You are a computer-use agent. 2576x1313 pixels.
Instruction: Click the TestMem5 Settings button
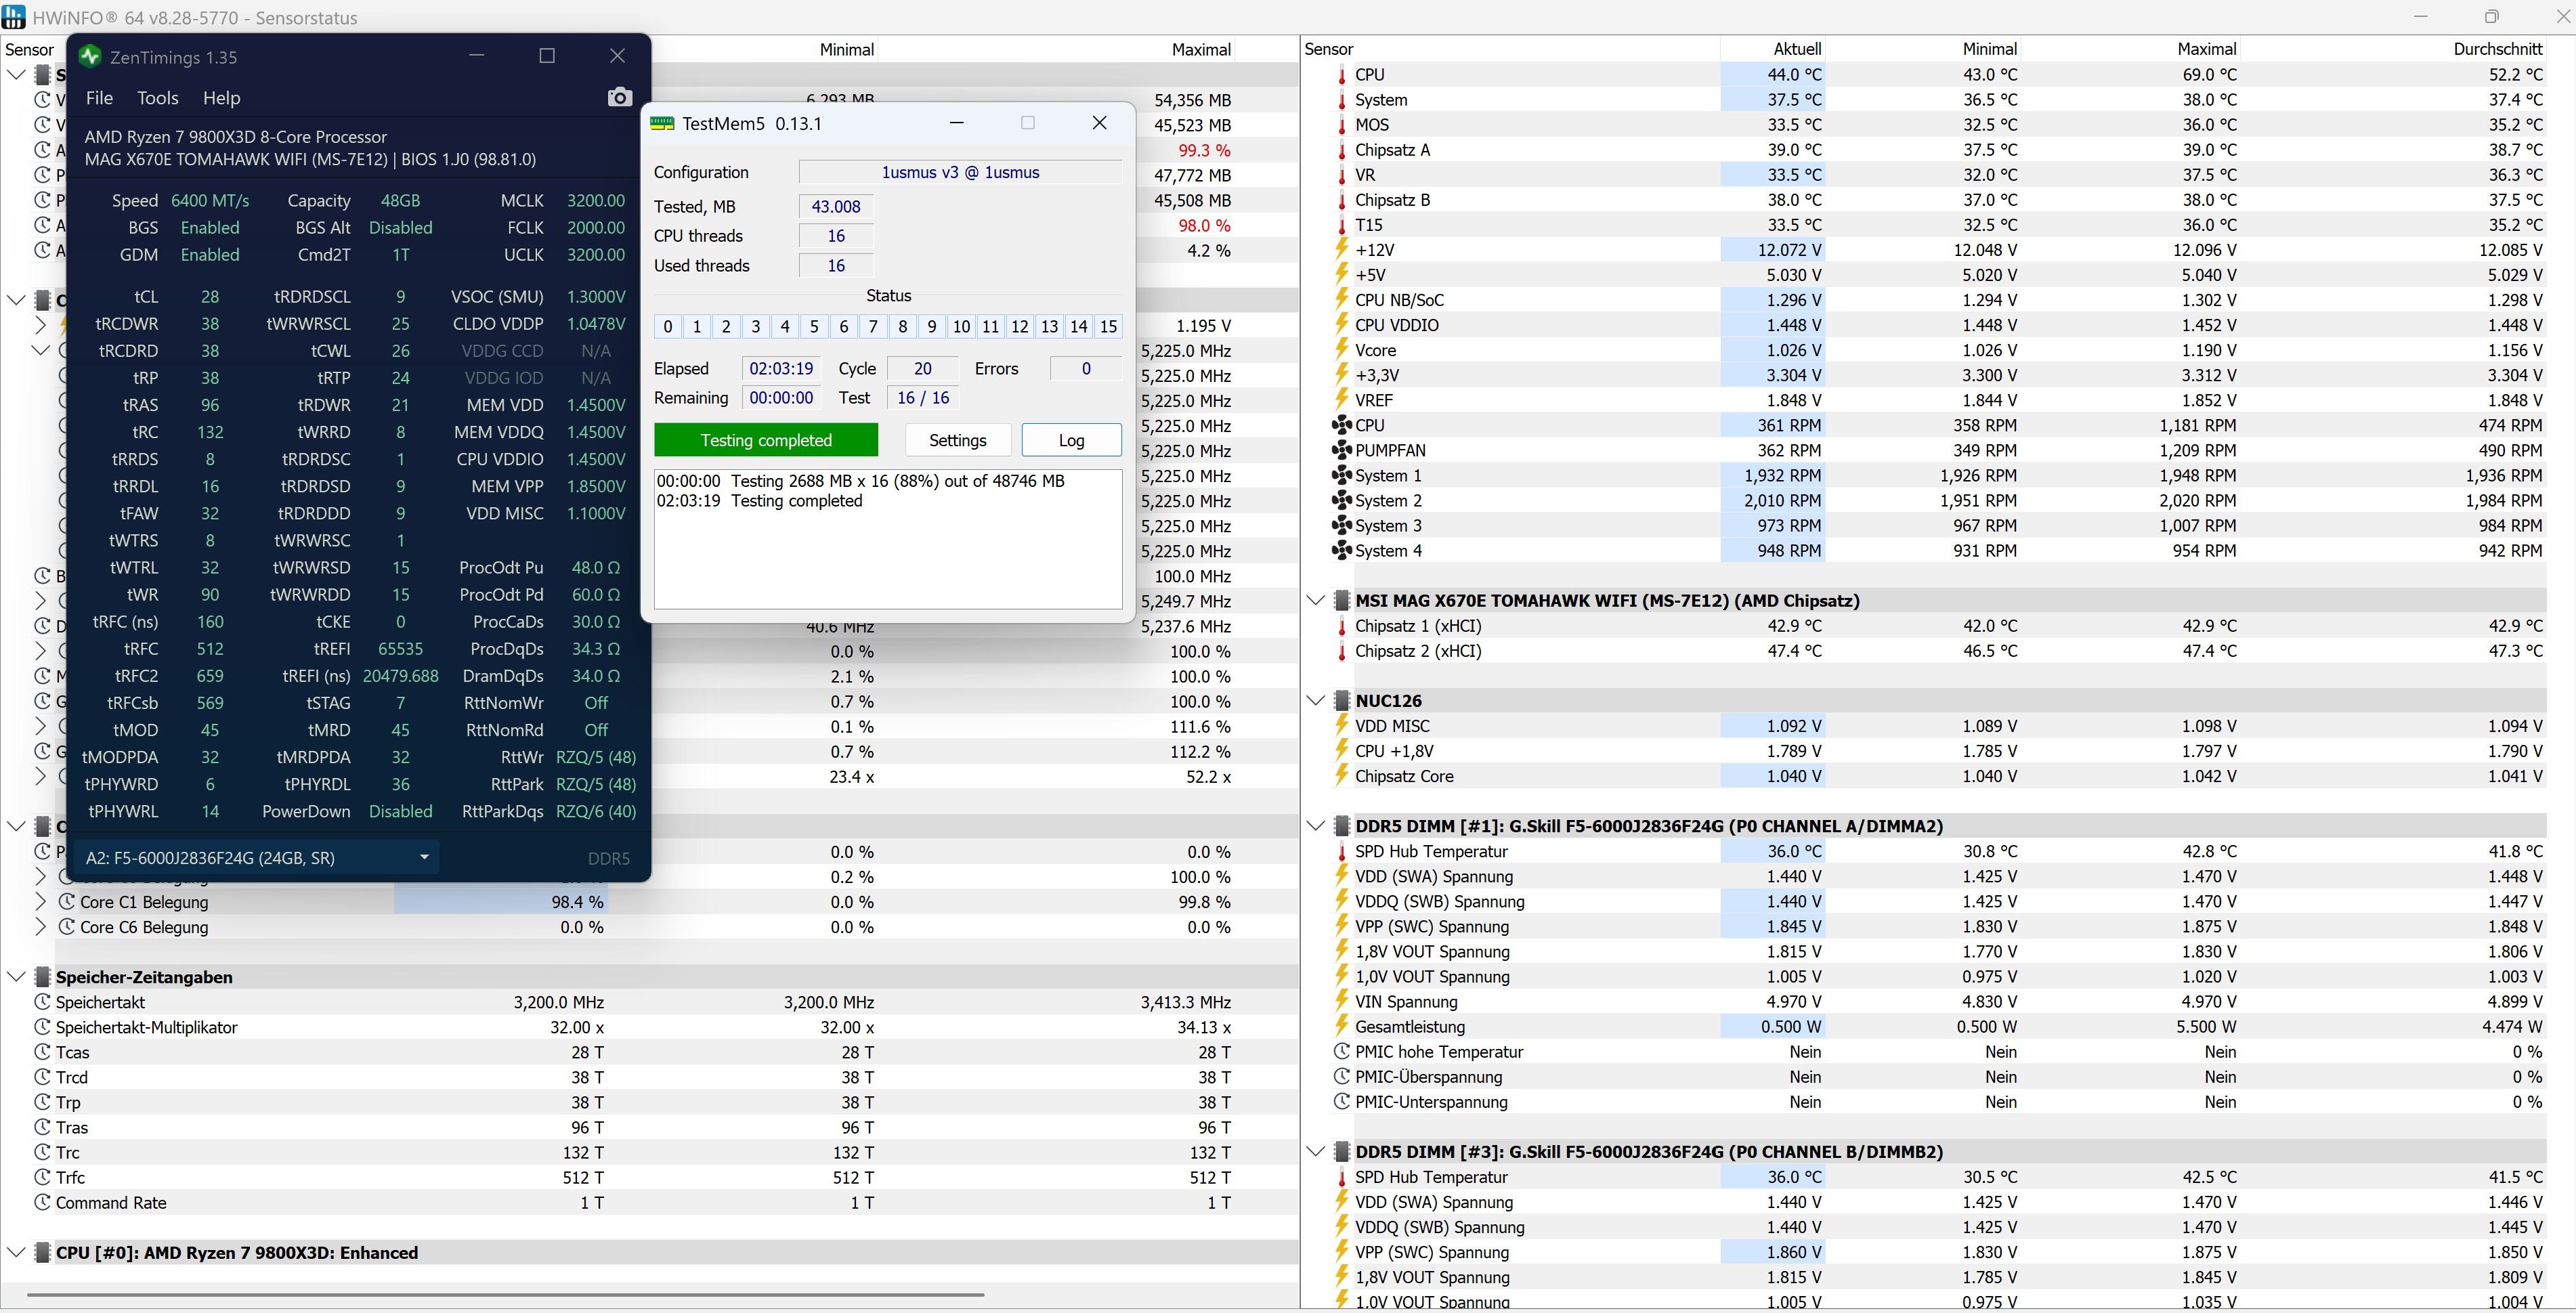[x=957, y=440]
